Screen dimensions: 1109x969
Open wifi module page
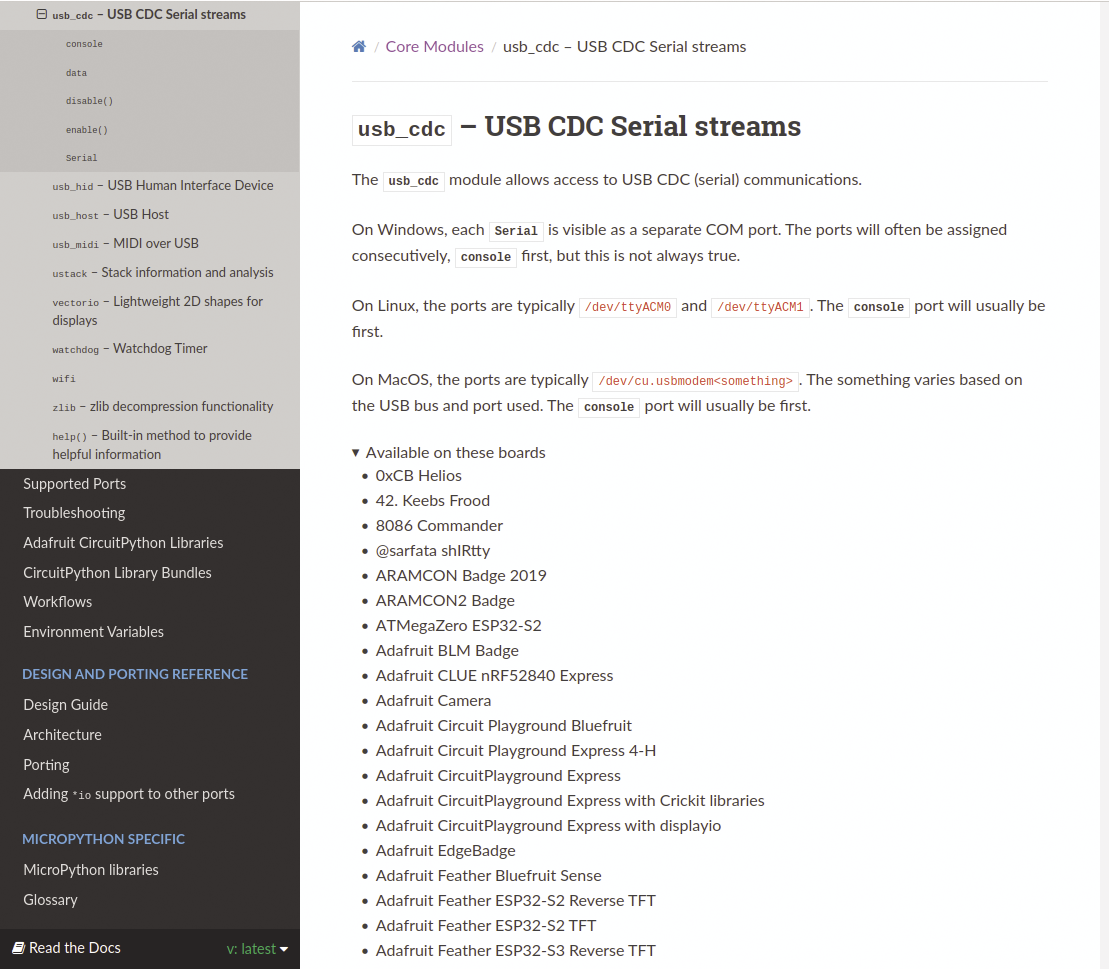click(64, 378)
